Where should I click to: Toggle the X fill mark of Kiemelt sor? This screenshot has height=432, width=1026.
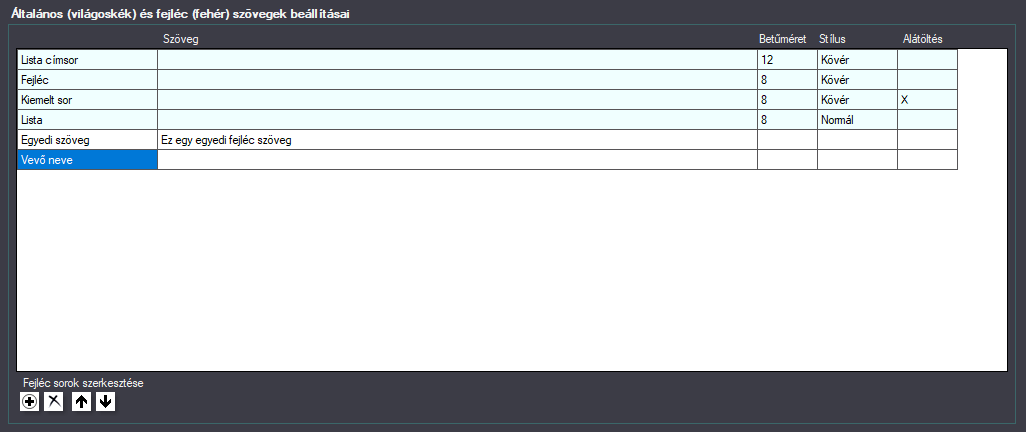(927, 100)
